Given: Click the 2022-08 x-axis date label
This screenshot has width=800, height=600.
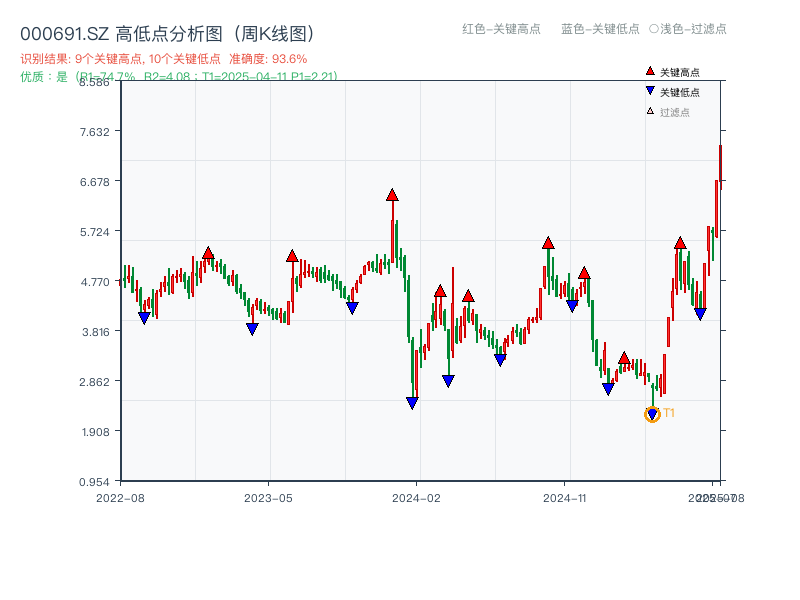Looking at the screenshot, I should (x=120, y=498).
